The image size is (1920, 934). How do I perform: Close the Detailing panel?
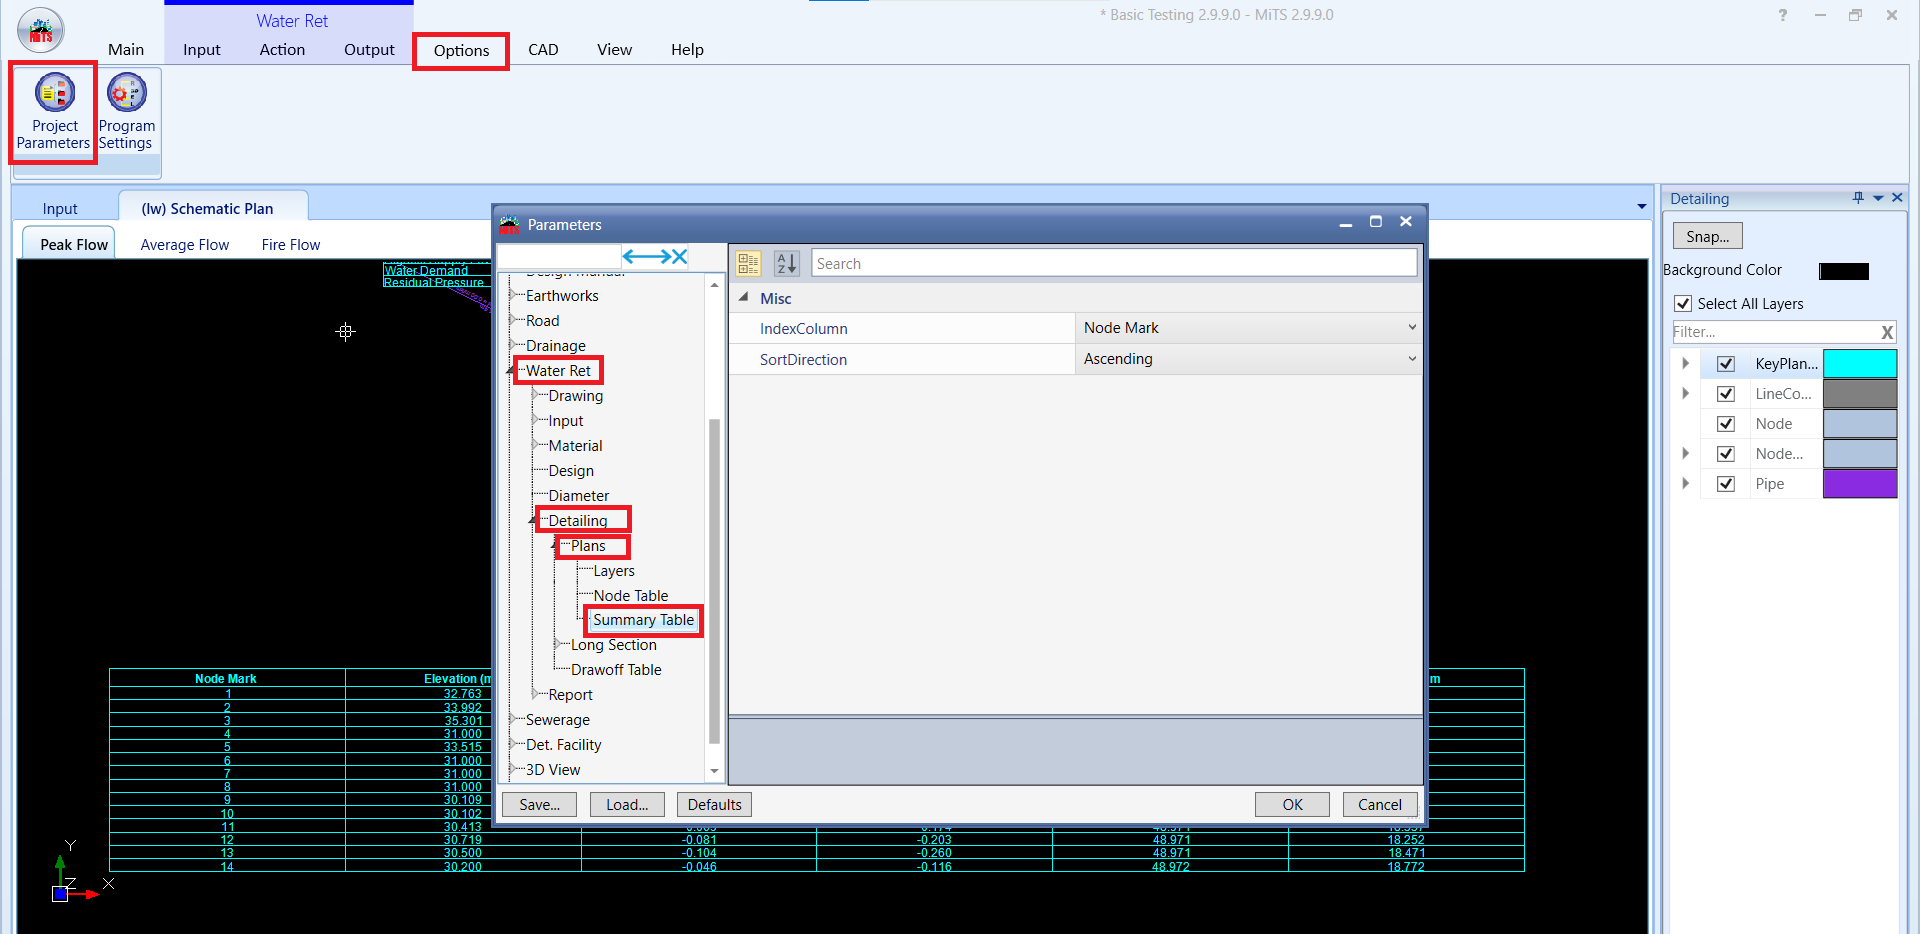(x=1897, y=198)
